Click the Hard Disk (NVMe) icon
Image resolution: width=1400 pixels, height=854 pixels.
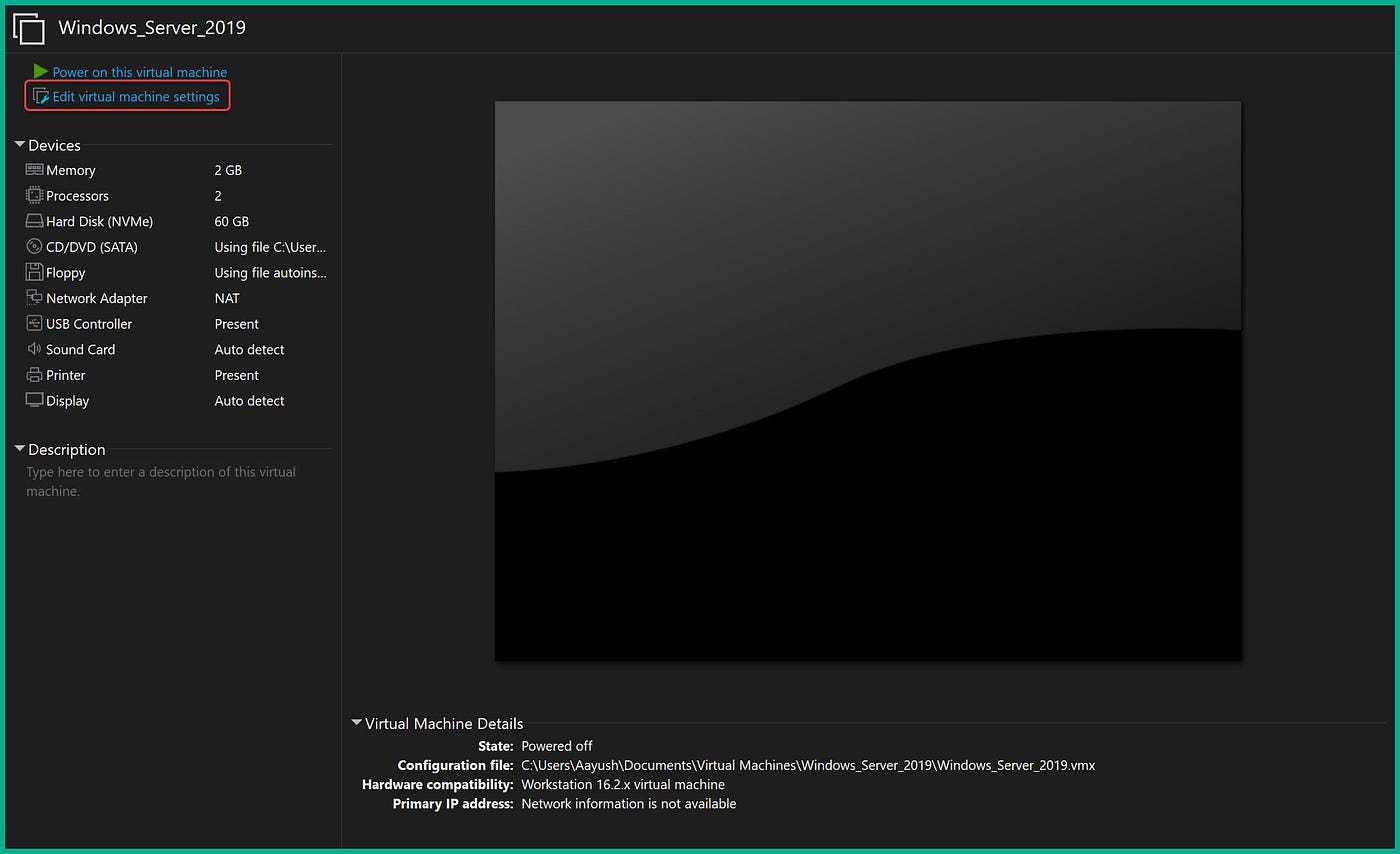34,221
